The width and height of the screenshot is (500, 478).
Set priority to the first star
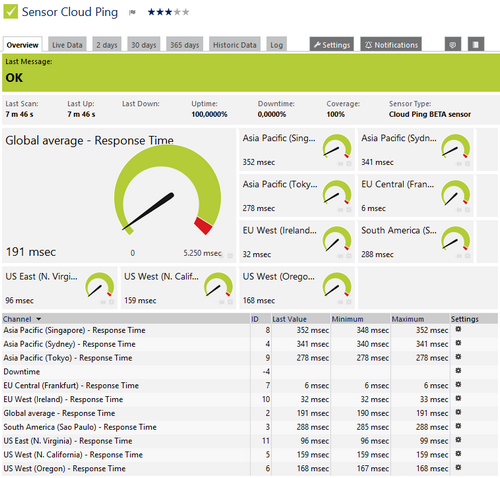coord(151,12)
